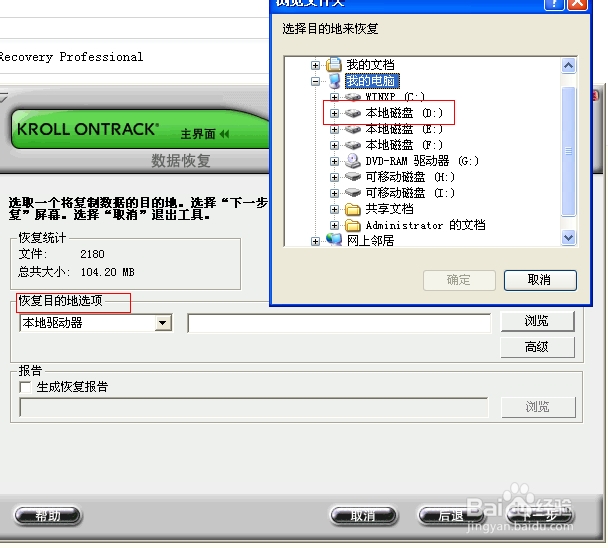Expand the 网上邻居 node
This screenshot has width=608, height=548.
click(x=315, y=241)
